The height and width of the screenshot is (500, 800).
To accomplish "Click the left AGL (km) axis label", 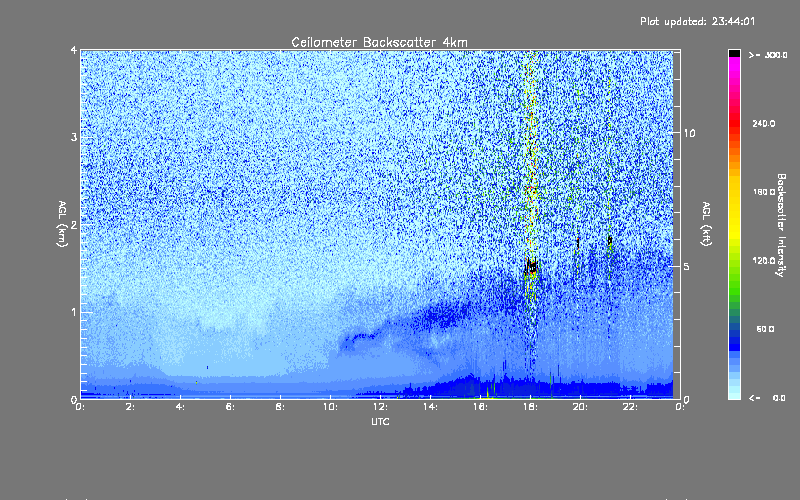I will click(x=62, y=224).
